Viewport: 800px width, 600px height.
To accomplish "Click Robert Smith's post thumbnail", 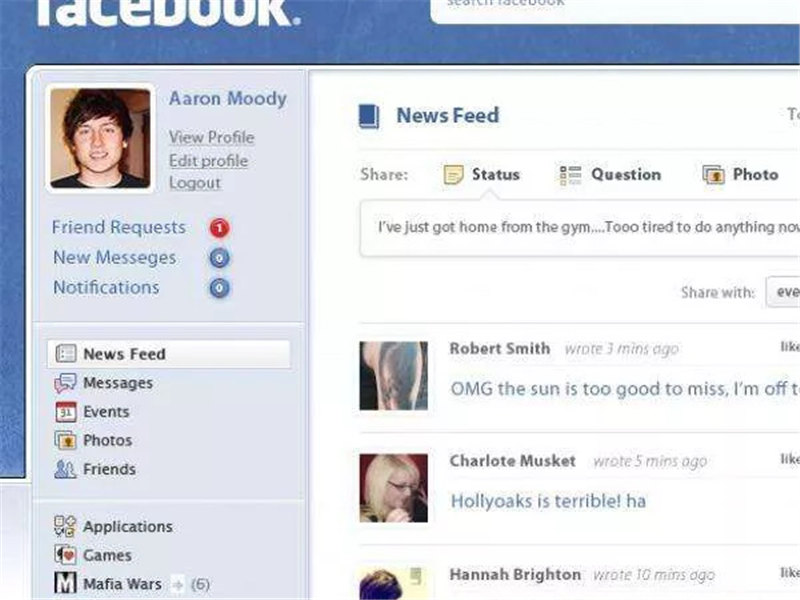I will point(393,376).
